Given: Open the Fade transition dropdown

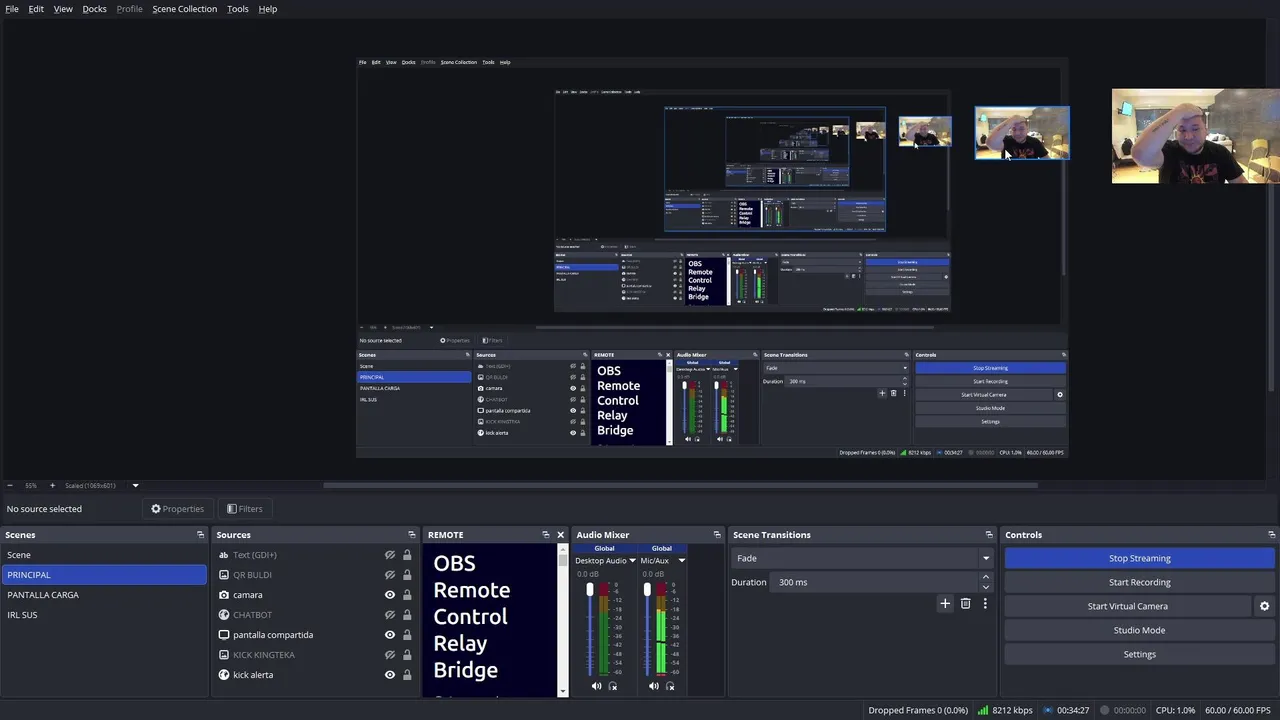Looking at the screenshot, I should 862,558.
